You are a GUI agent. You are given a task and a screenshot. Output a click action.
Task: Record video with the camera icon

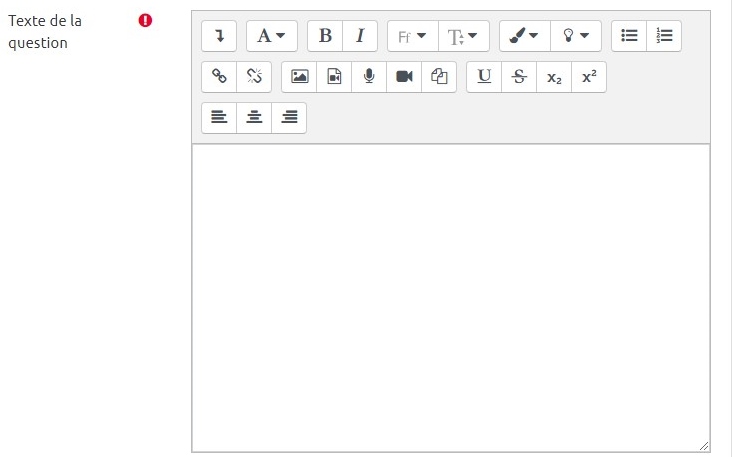click(404, 77)
